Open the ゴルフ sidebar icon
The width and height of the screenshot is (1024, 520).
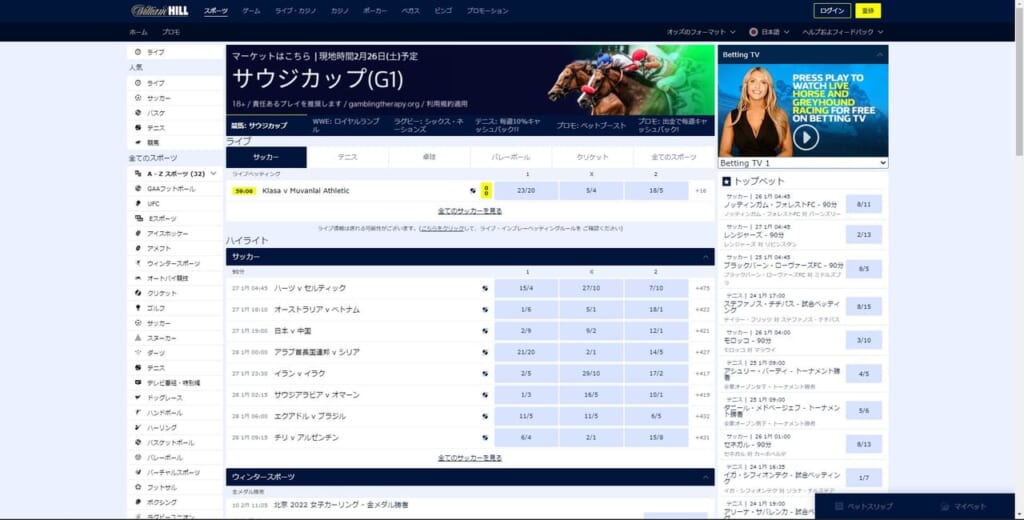coord(138,308)
